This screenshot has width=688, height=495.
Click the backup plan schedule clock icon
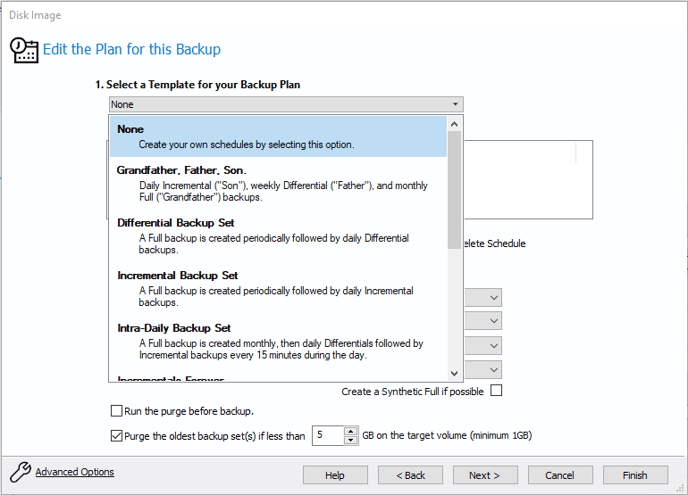pos(24,50)
